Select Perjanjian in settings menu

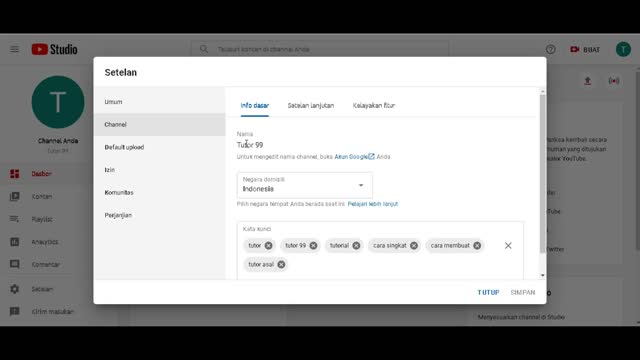pyautogui.click(x=159, y=215)
